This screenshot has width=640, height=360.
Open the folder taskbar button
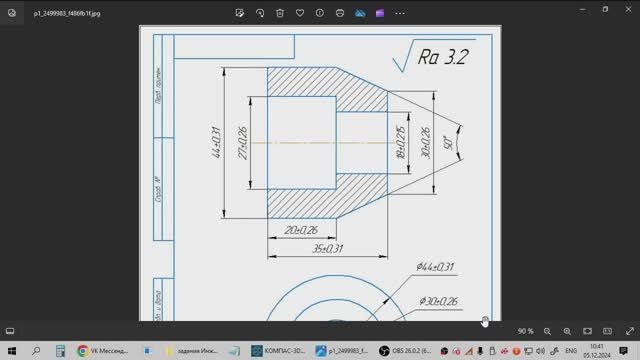click(191, 351)
